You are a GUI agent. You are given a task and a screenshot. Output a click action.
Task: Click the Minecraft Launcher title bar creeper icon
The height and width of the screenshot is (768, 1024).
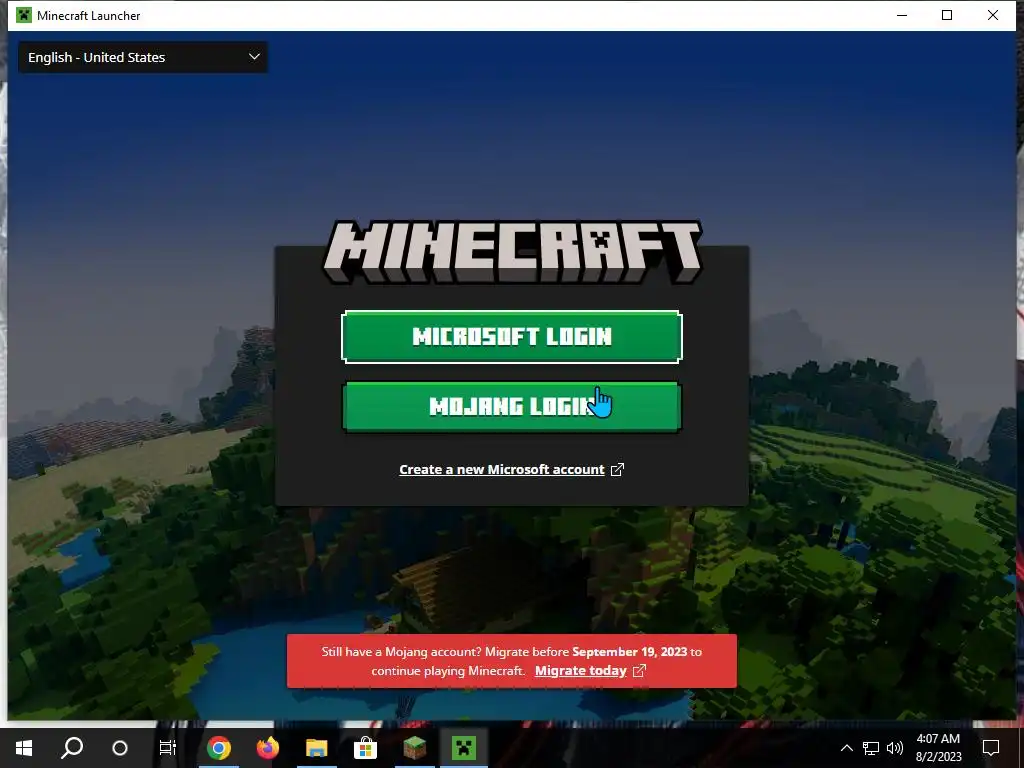[x=24, y=15]
